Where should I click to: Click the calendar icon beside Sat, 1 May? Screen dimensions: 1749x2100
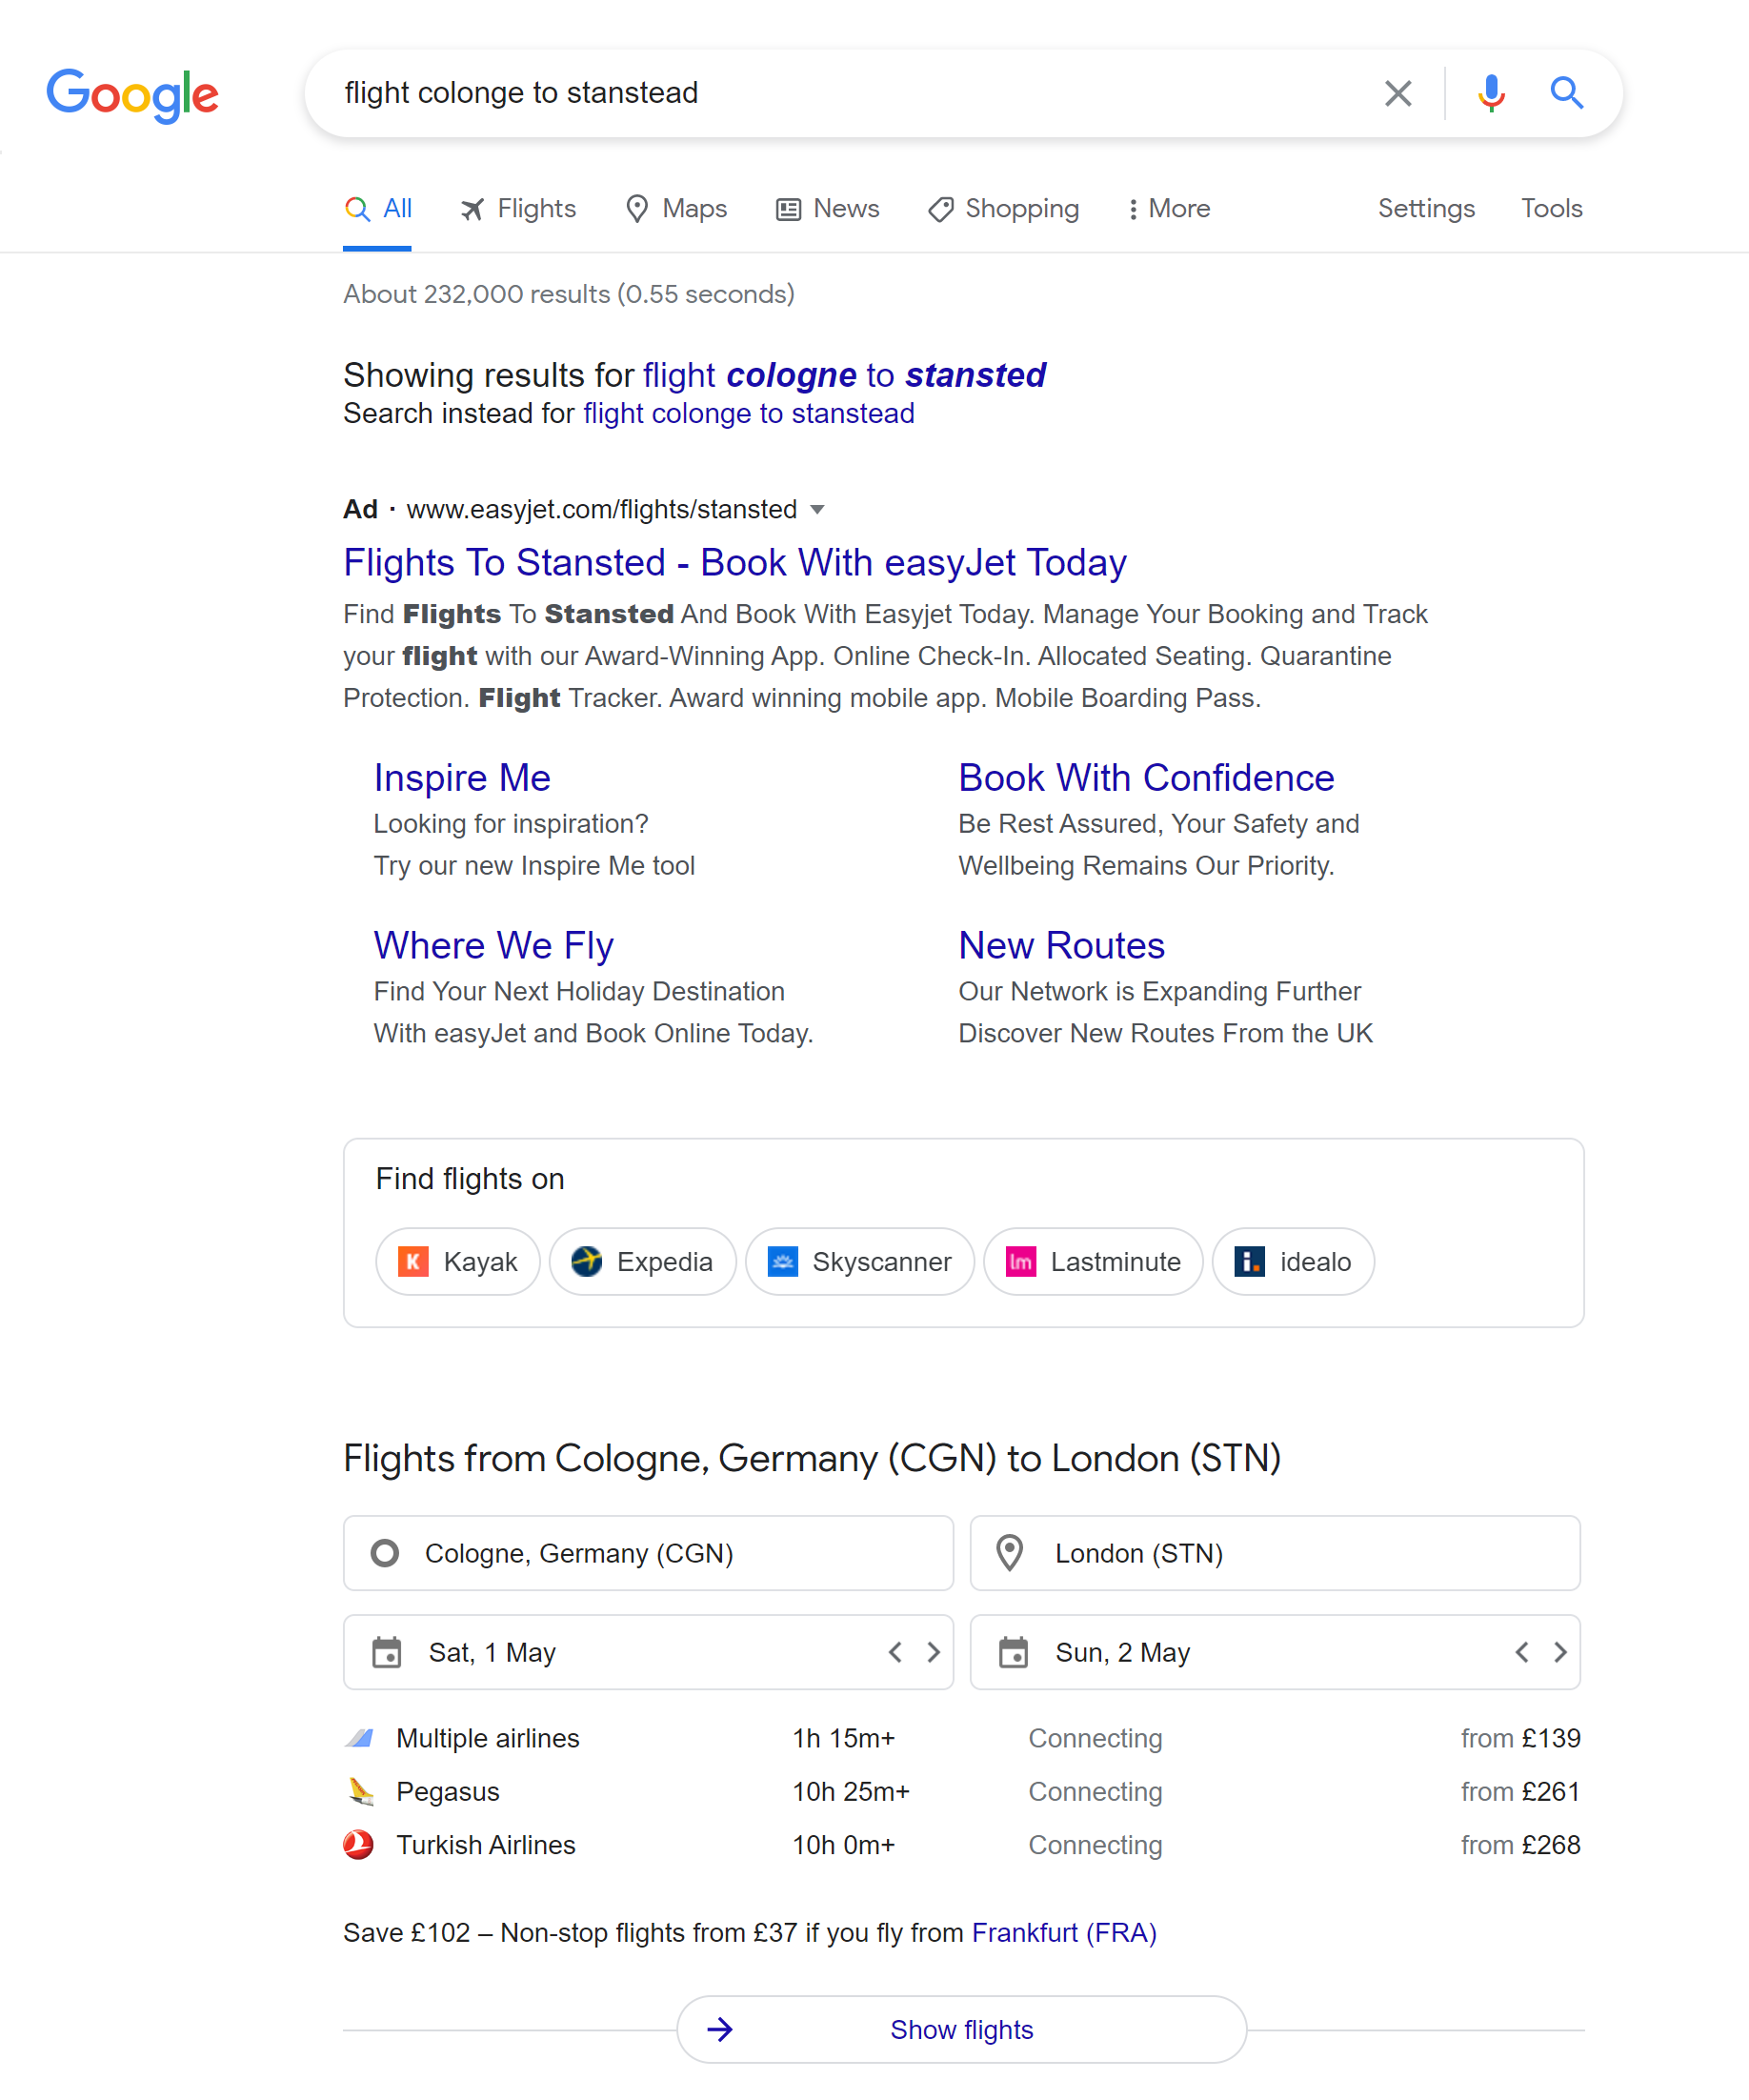[x=387, y=1653]
